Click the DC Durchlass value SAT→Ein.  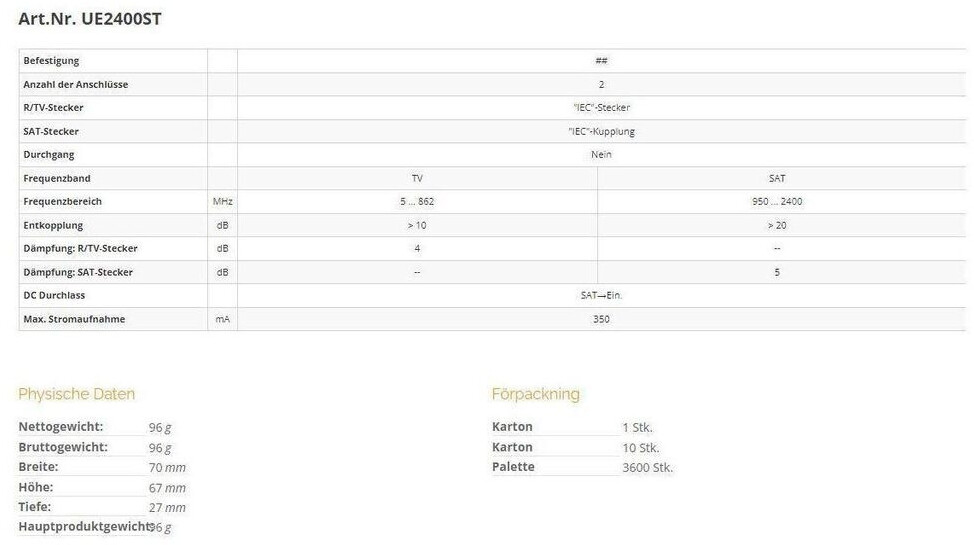(601, 295)
